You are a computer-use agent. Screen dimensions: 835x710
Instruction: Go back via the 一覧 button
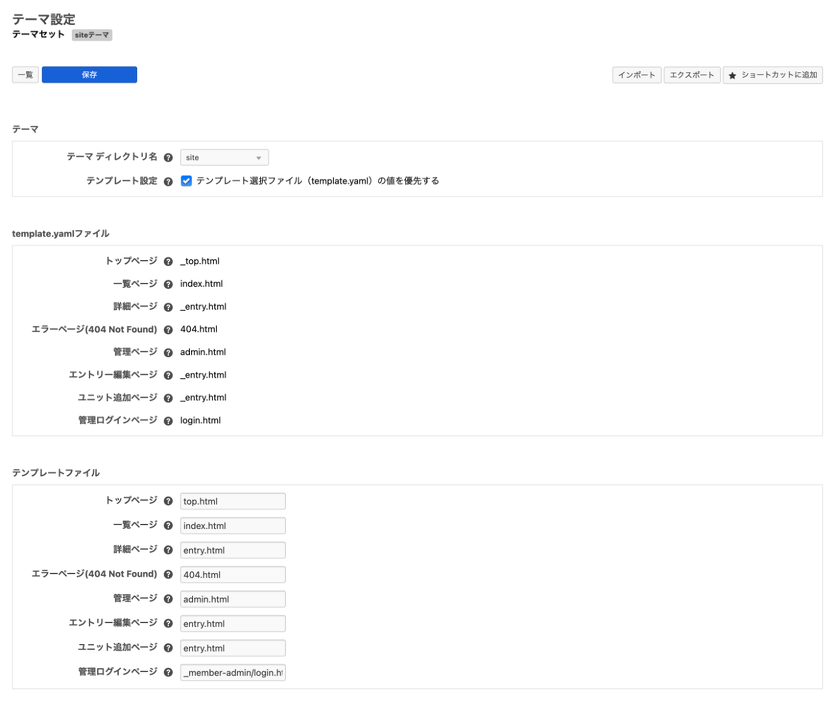(25, 75)
